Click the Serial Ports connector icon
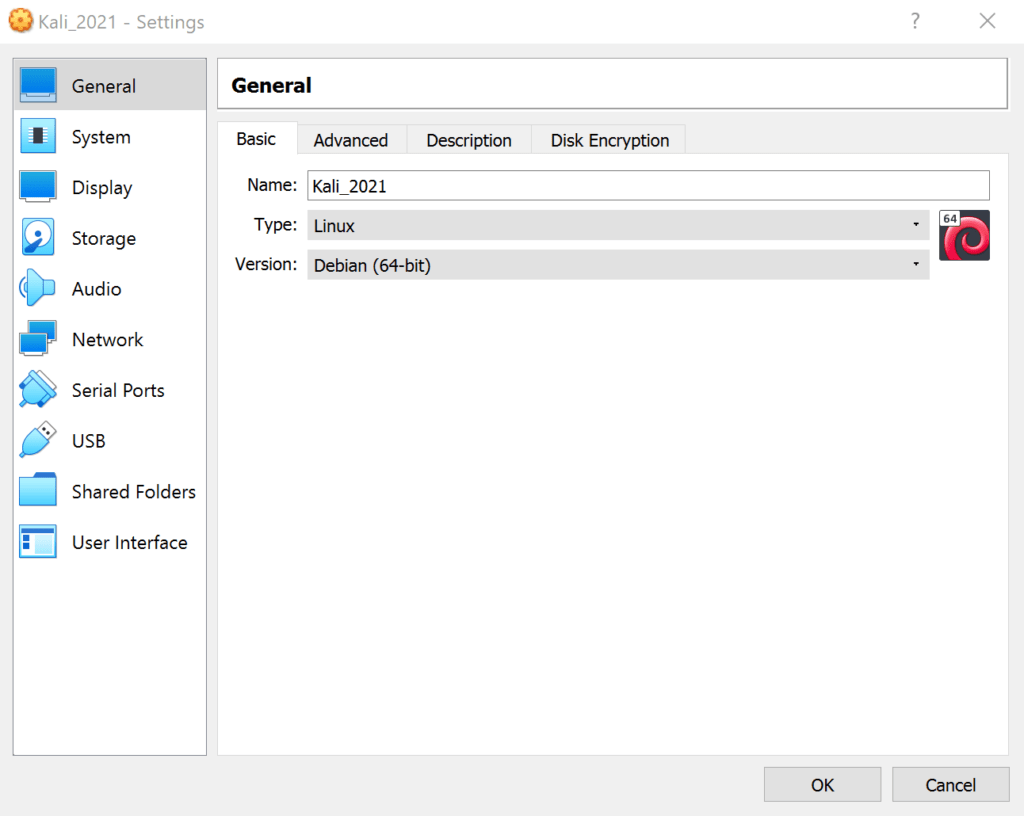Image resolution: width=1024 pixels, height=816 pixels. click(x=38, y=389)
